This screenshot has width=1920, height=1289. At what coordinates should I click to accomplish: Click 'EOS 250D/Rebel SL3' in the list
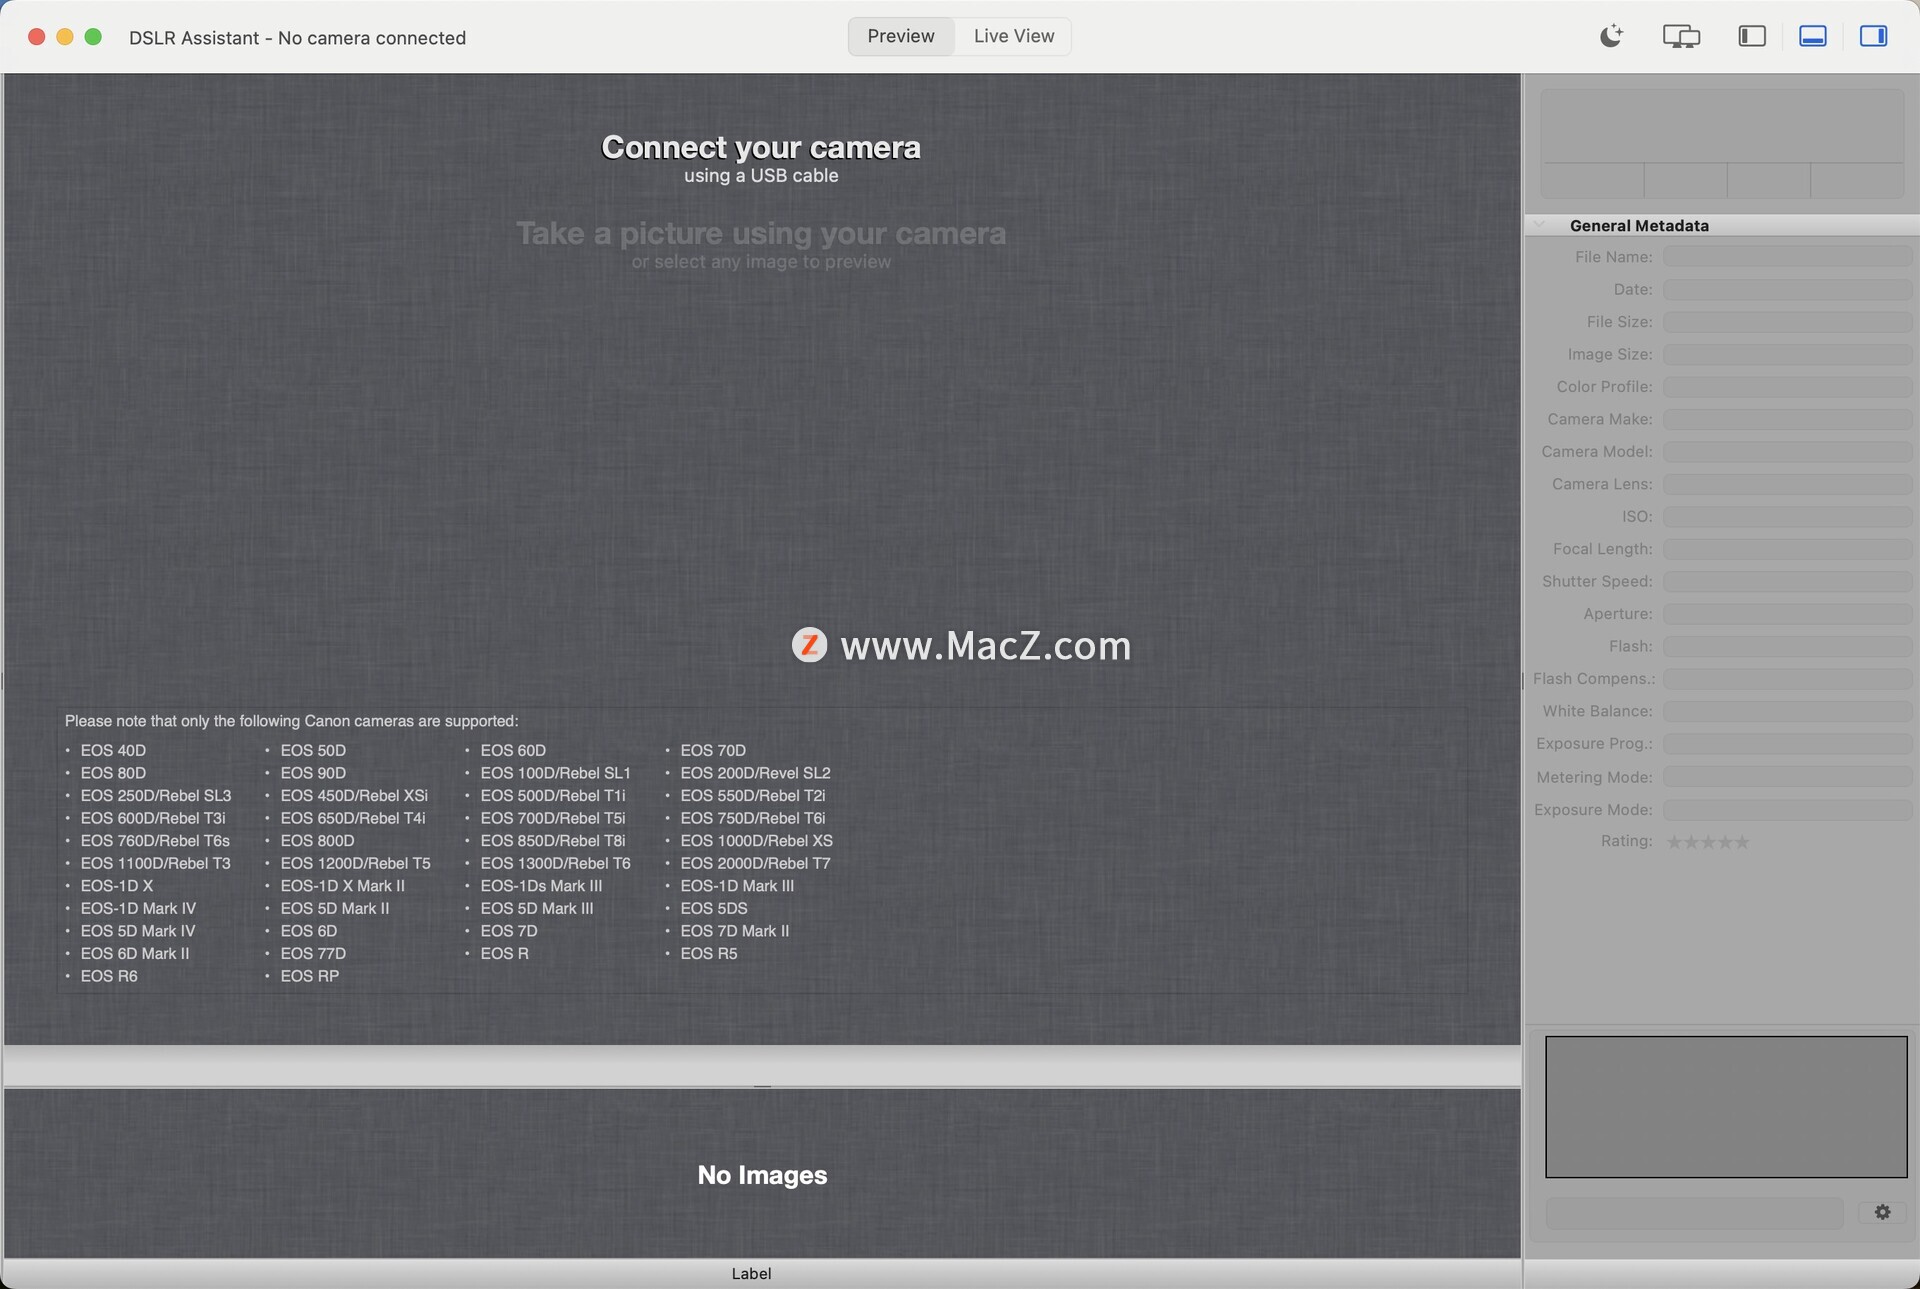[x=156, y=796]
